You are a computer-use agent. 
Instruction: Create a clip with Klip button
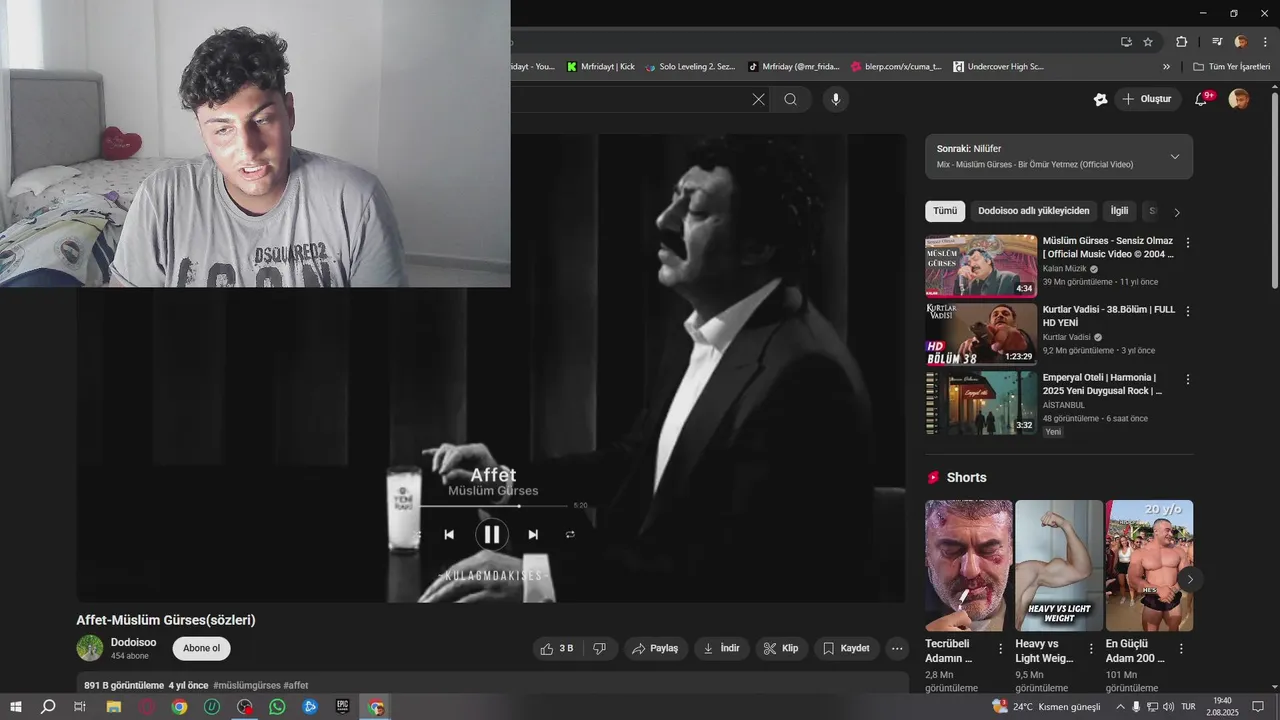781,649
